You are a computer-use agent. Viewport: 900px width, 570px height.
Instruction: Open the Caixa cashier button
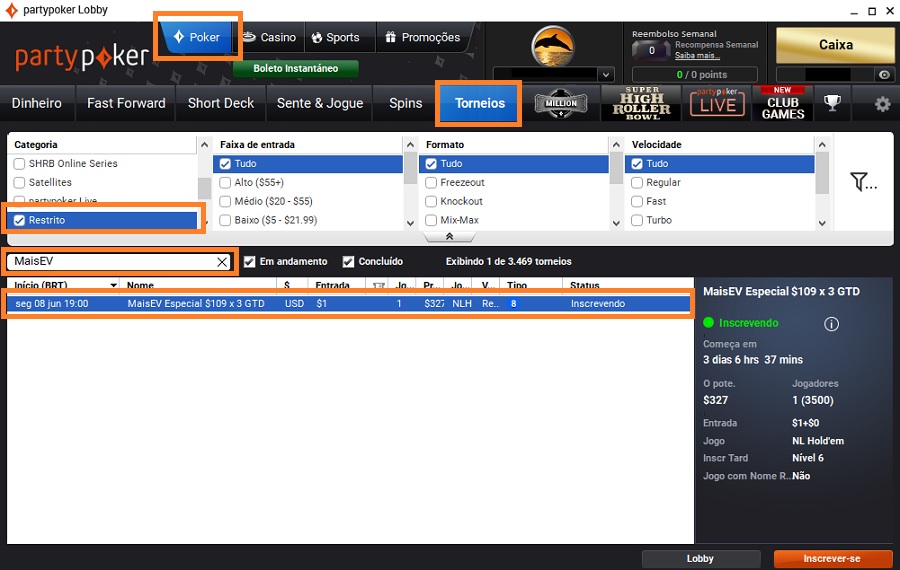(835, 45)
